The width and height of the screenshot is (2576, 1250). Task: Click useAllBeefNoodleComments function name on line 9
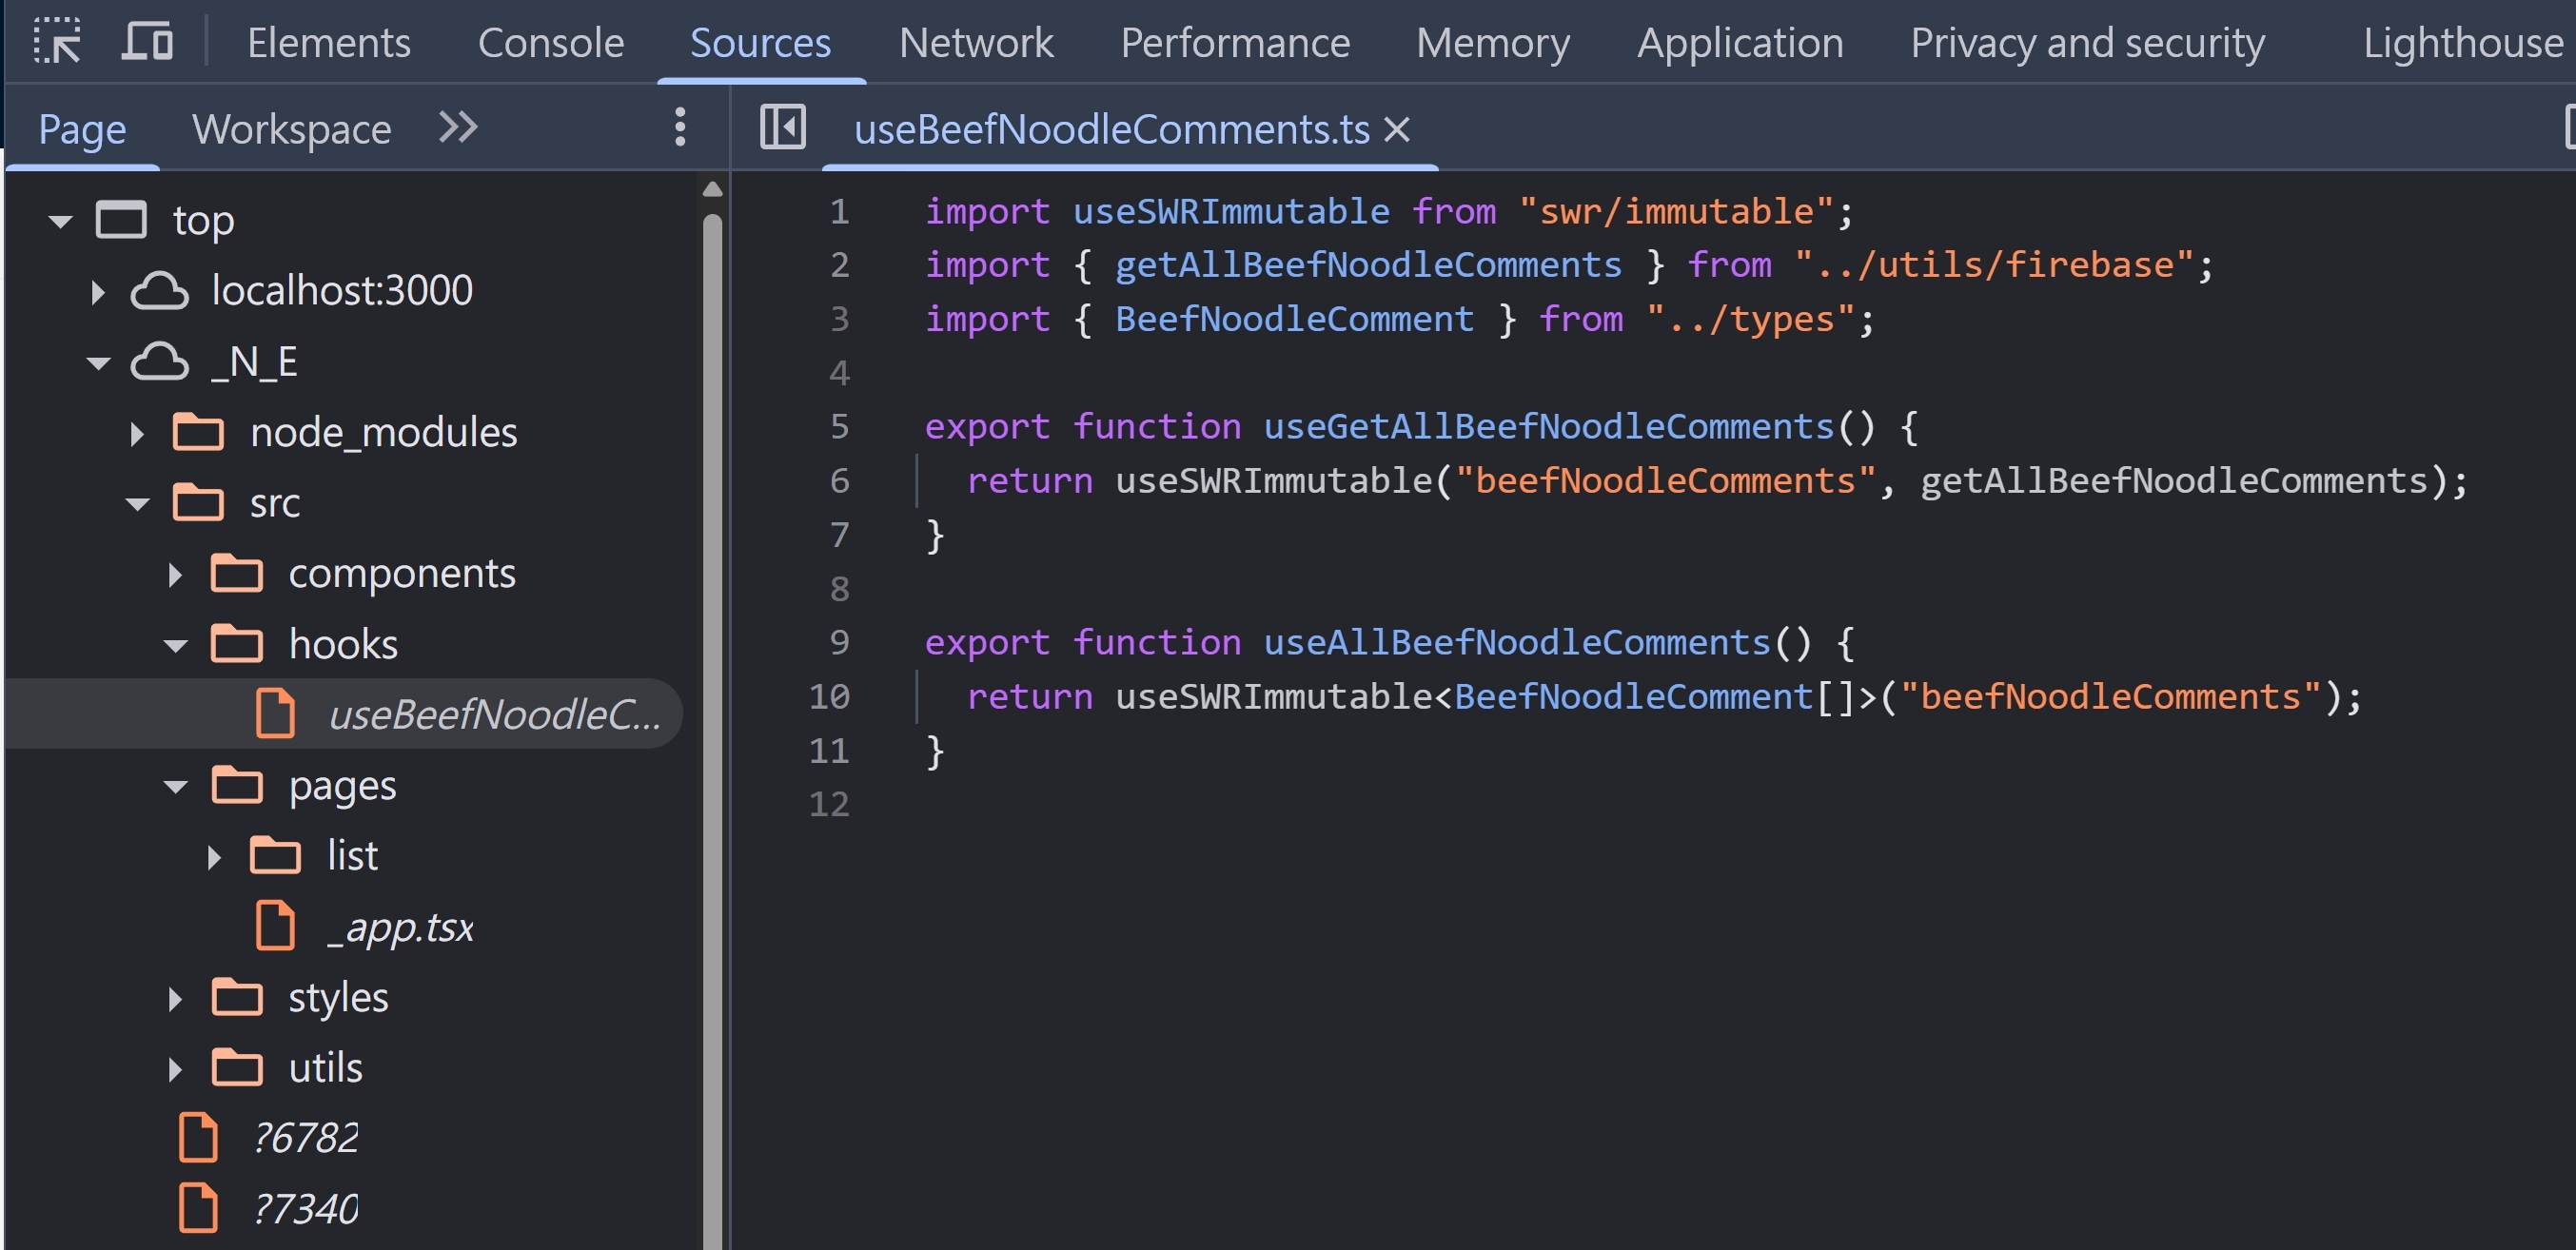coord(1516,642)
